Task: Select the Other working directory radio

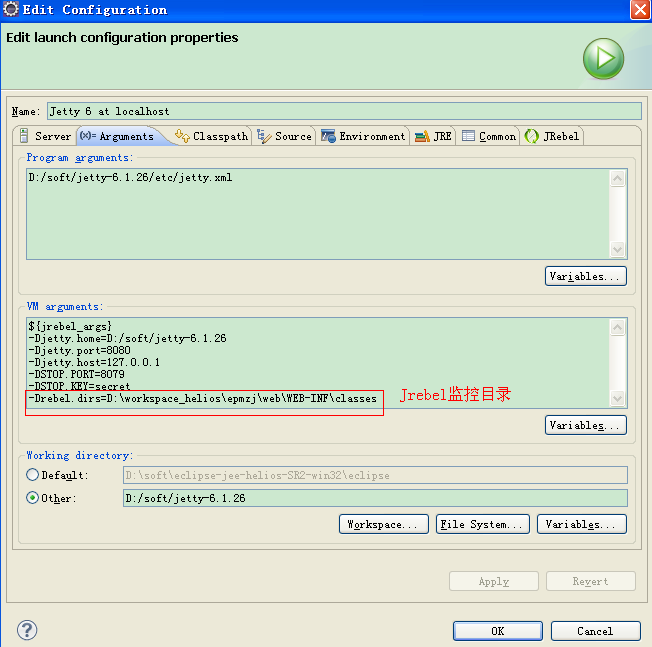Action: tap(32, 498)
